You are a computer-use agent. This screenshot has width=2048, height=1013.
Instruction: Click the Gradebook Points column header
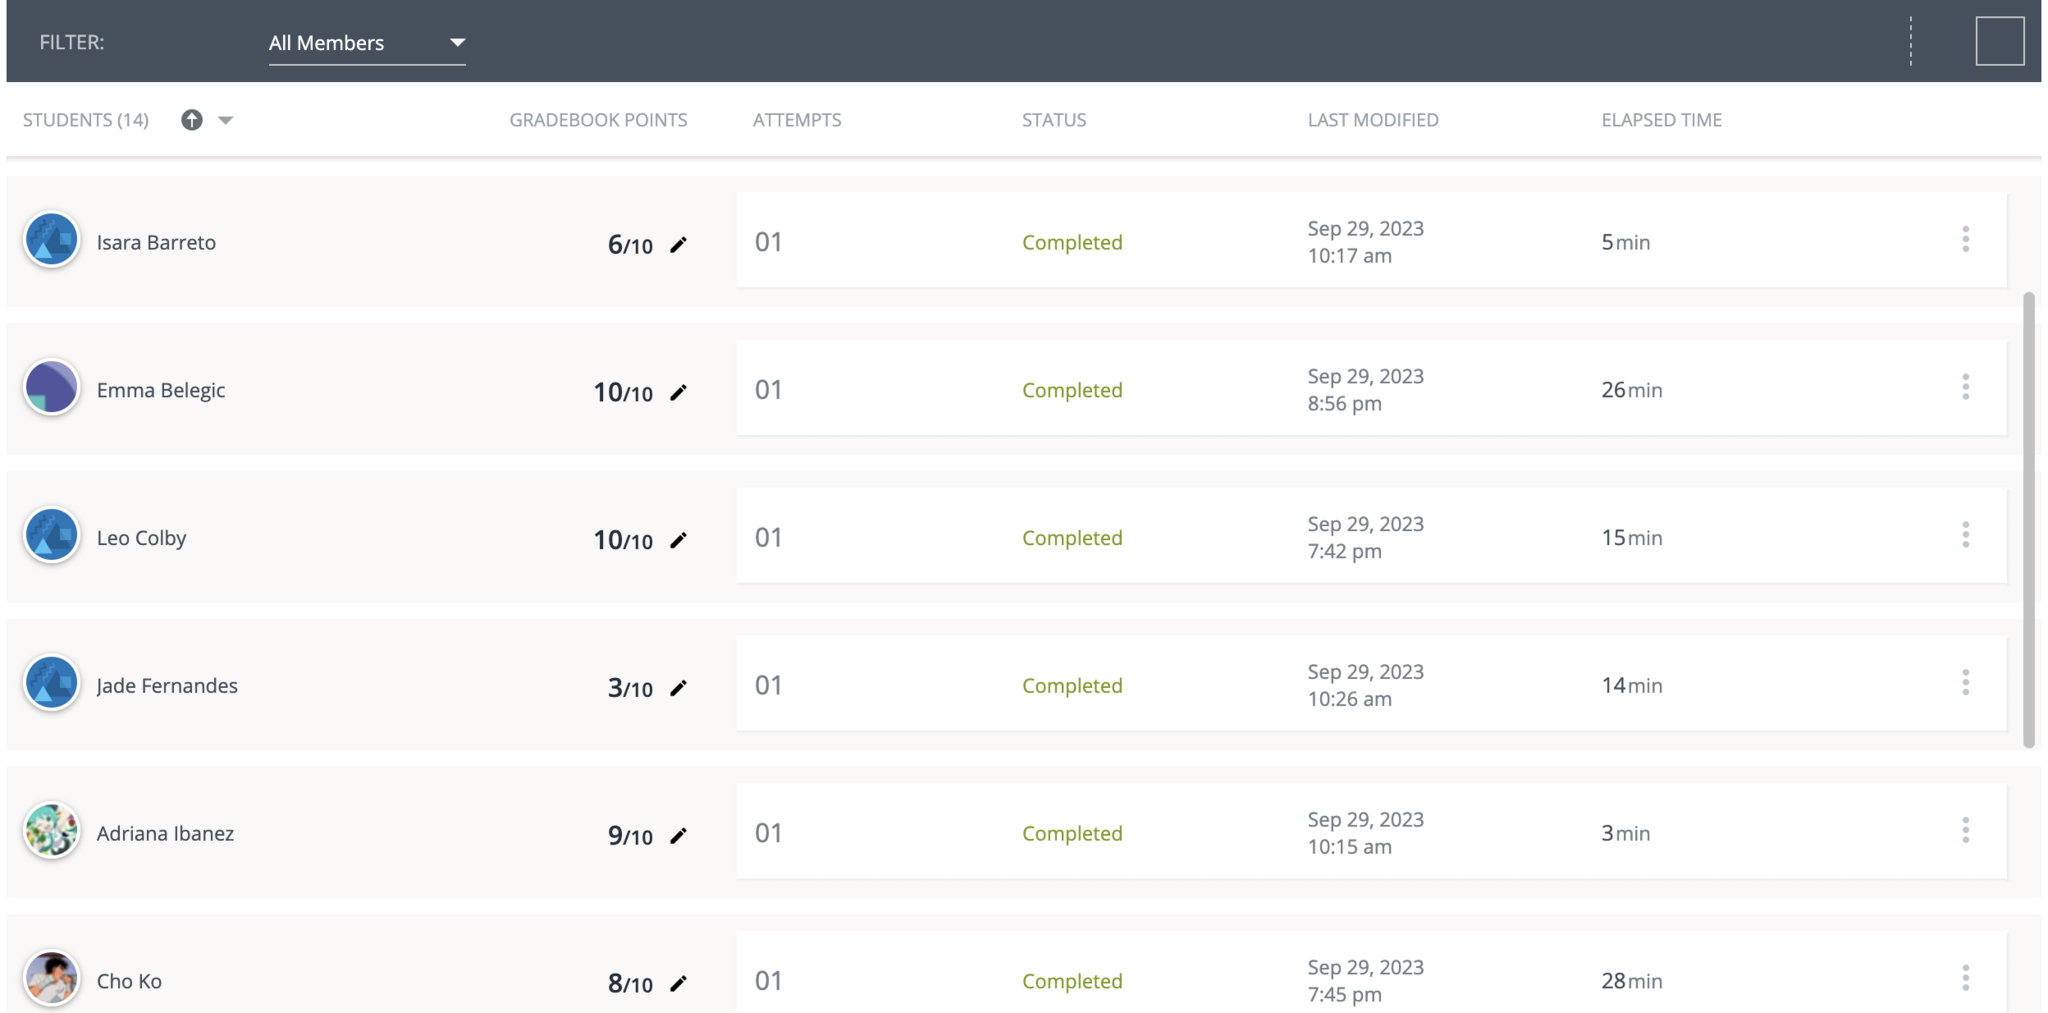tap(598, 120)
